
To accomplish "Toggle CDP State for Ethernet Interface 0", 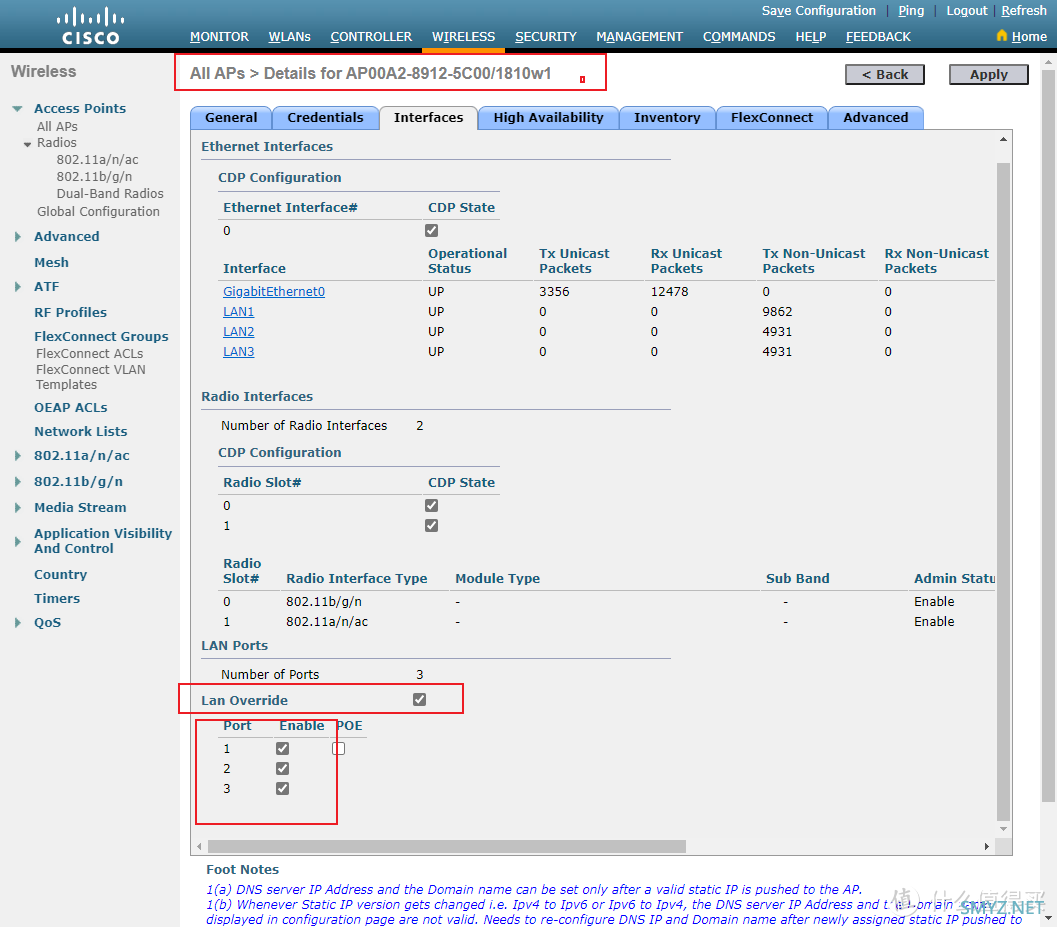I will 431,230.
